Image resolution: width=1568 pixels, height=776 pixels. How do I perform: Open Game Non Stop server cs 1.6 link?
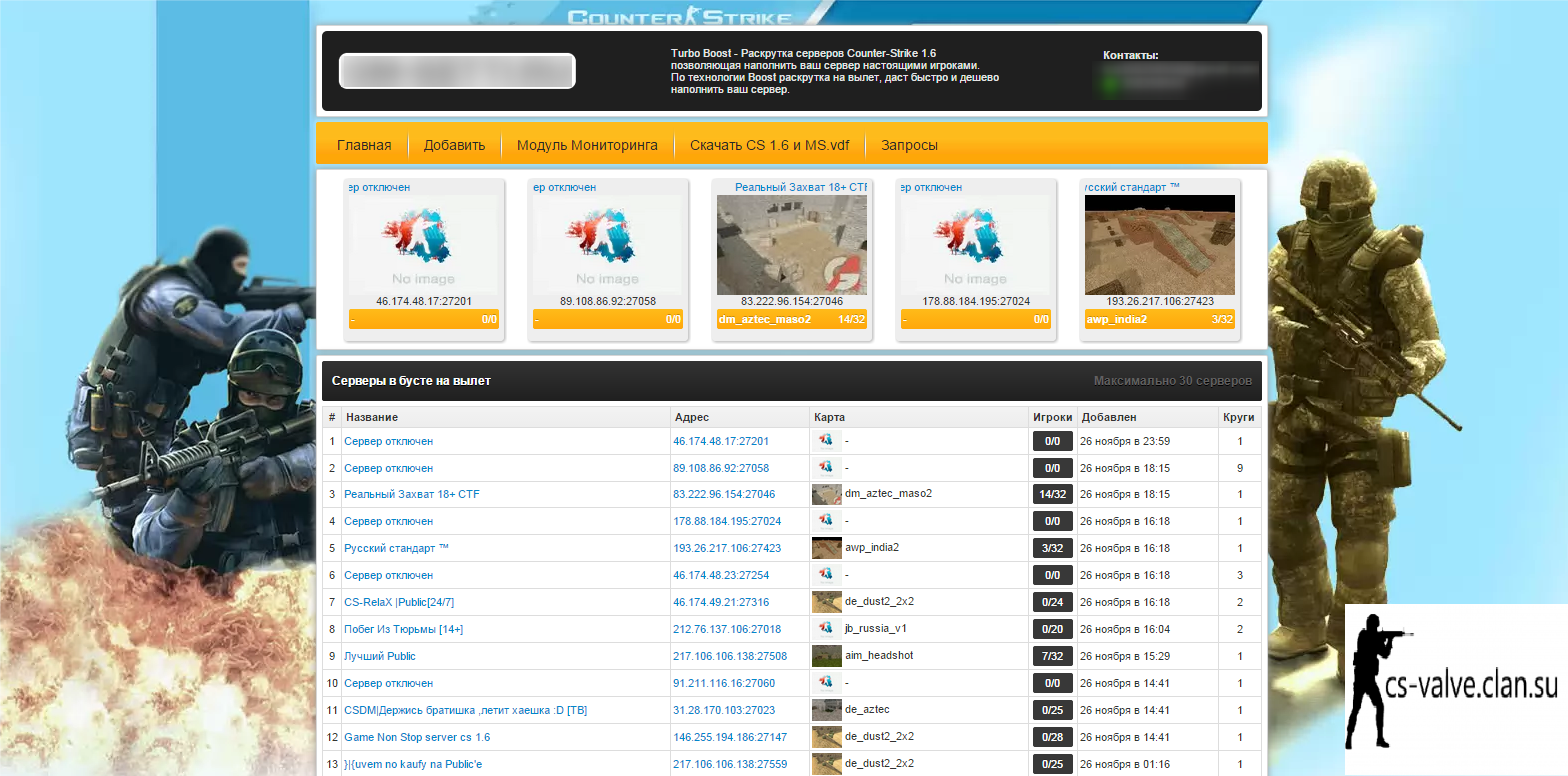[x=417, y=737]
